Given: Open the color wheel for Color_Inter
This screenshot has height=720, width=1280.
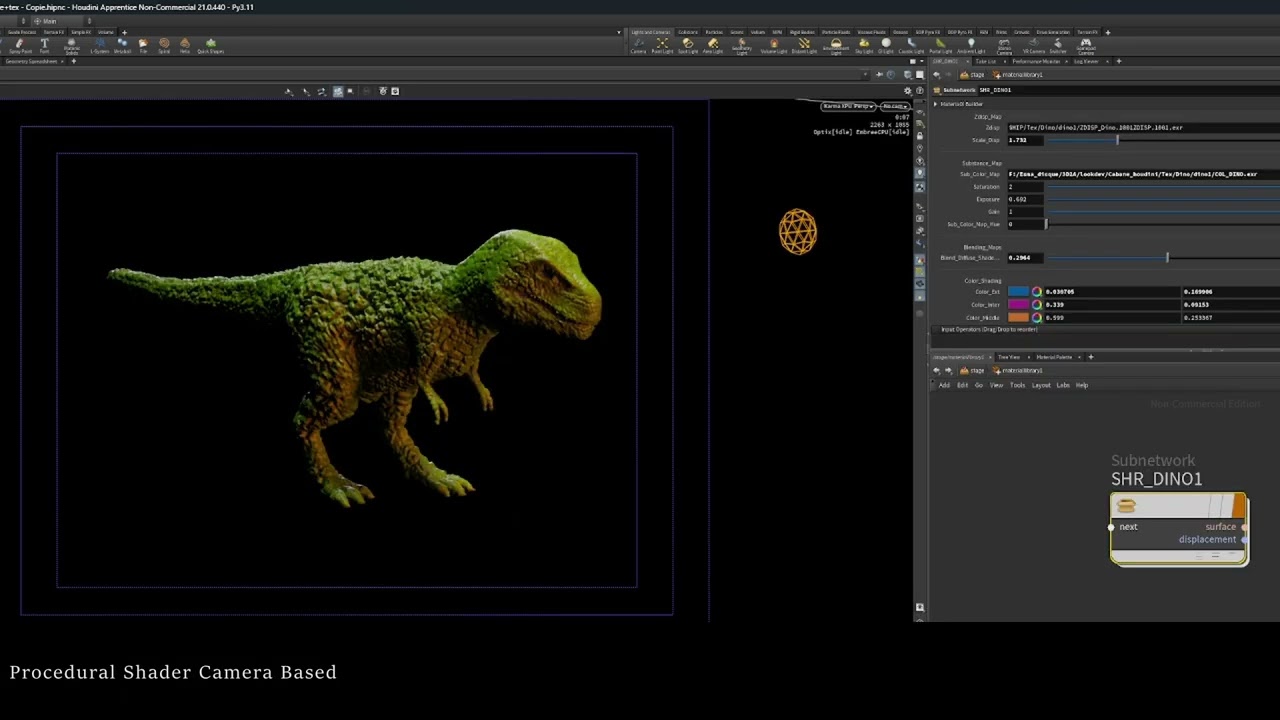Looking at the screenshot, I should (1036, 304).
